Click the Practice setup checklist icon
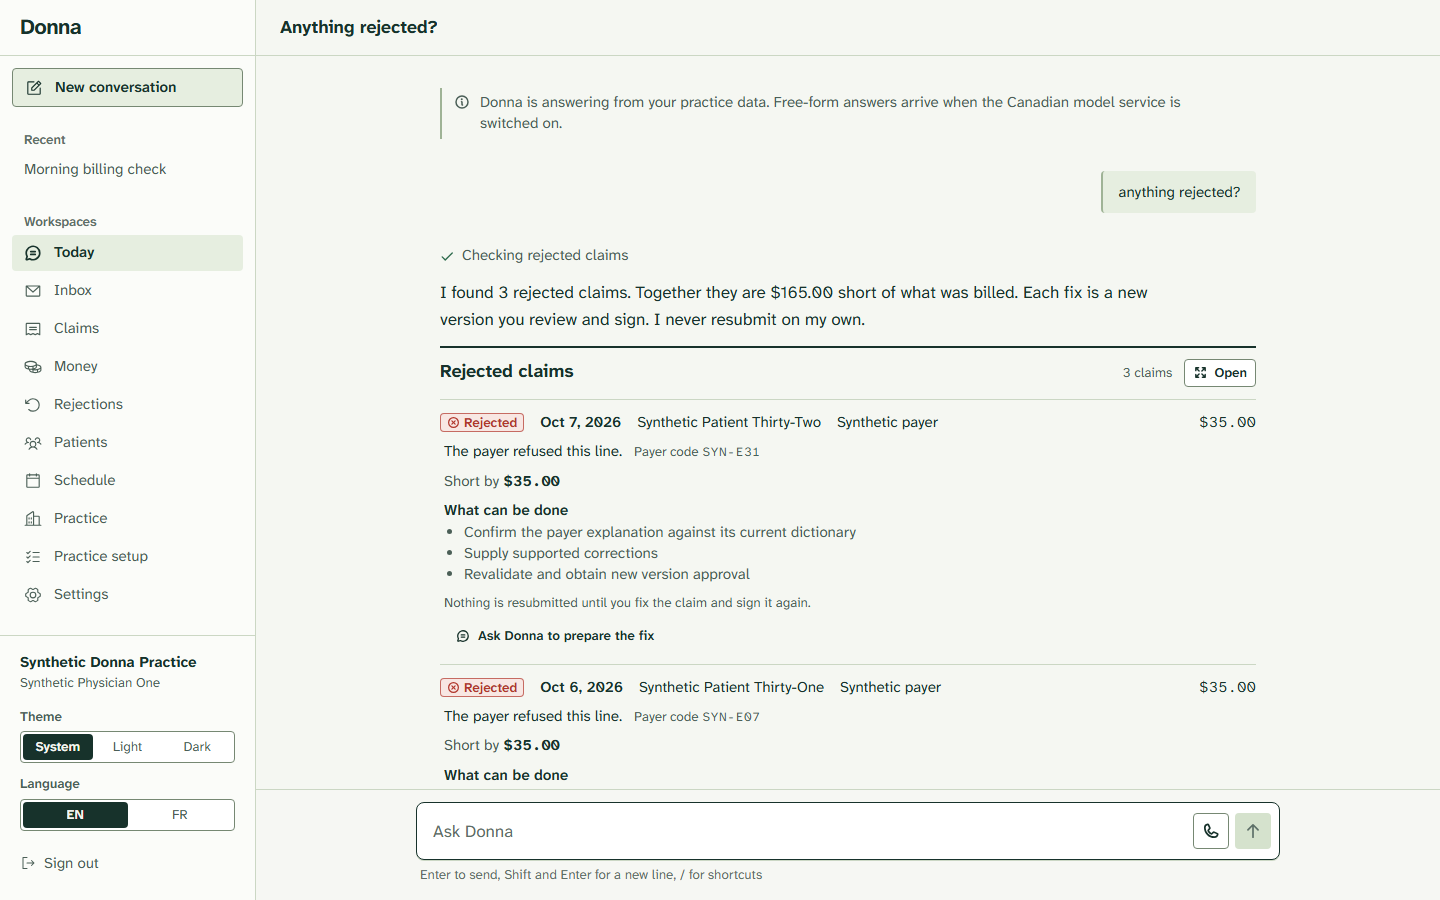The height and width of the screenshot is (900, 1440). click(x=33, y=557)
